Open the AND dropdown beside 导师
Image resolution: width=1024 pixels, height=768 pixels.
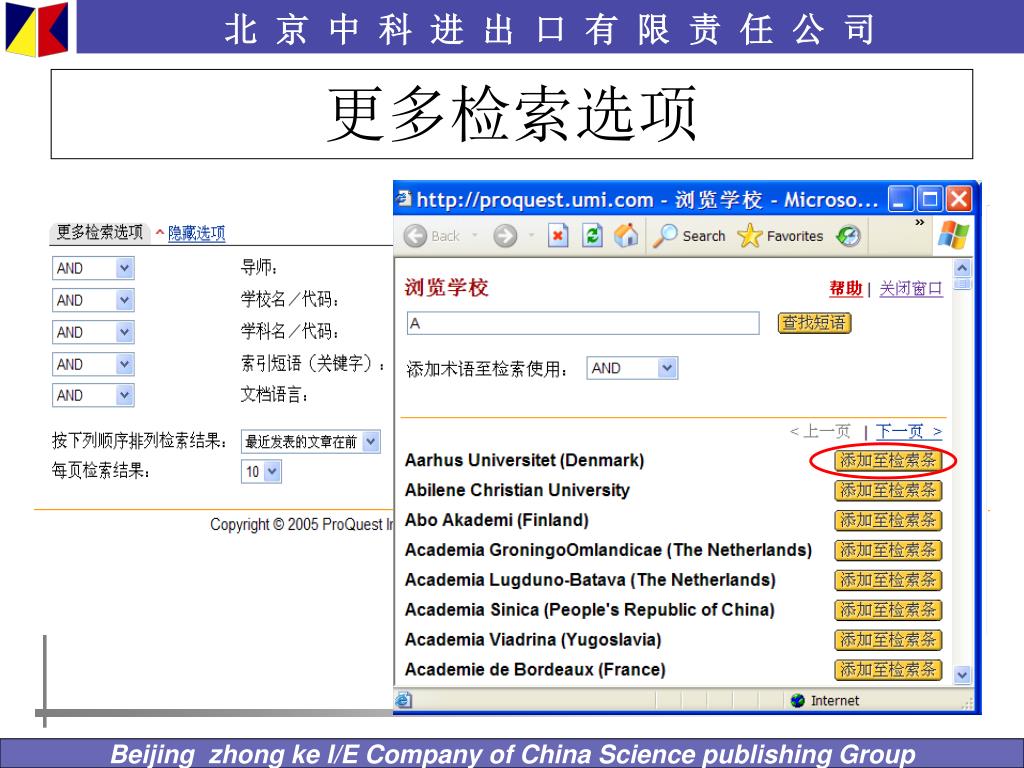pyautogui.click(x=93, y=268)
